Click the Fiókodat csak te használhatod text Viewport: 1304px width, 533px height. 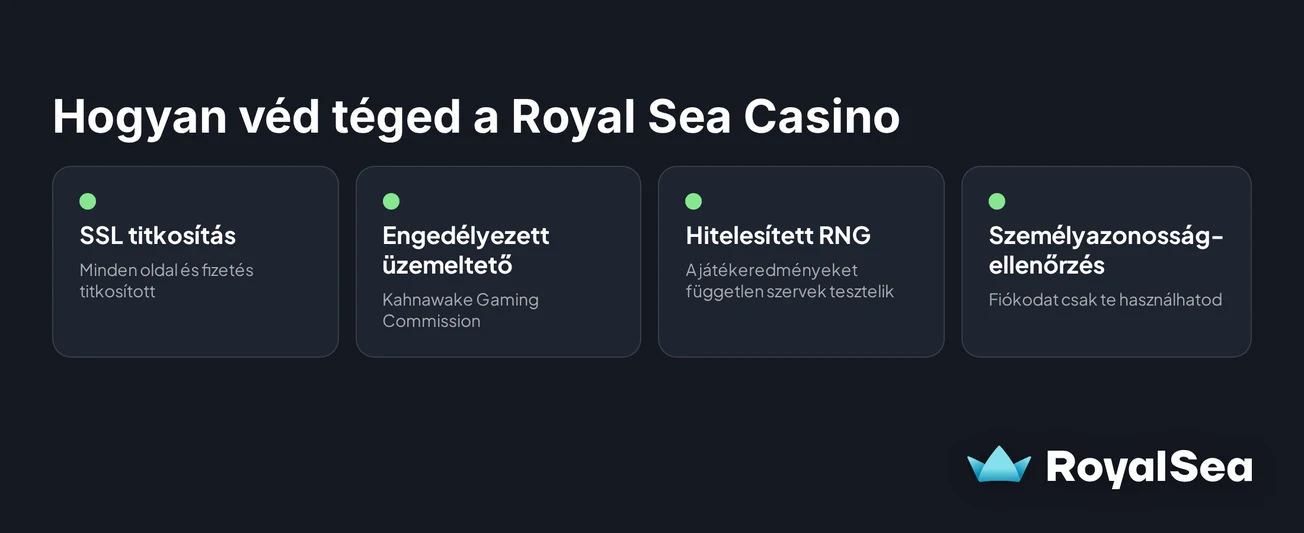click(1105, 300)
